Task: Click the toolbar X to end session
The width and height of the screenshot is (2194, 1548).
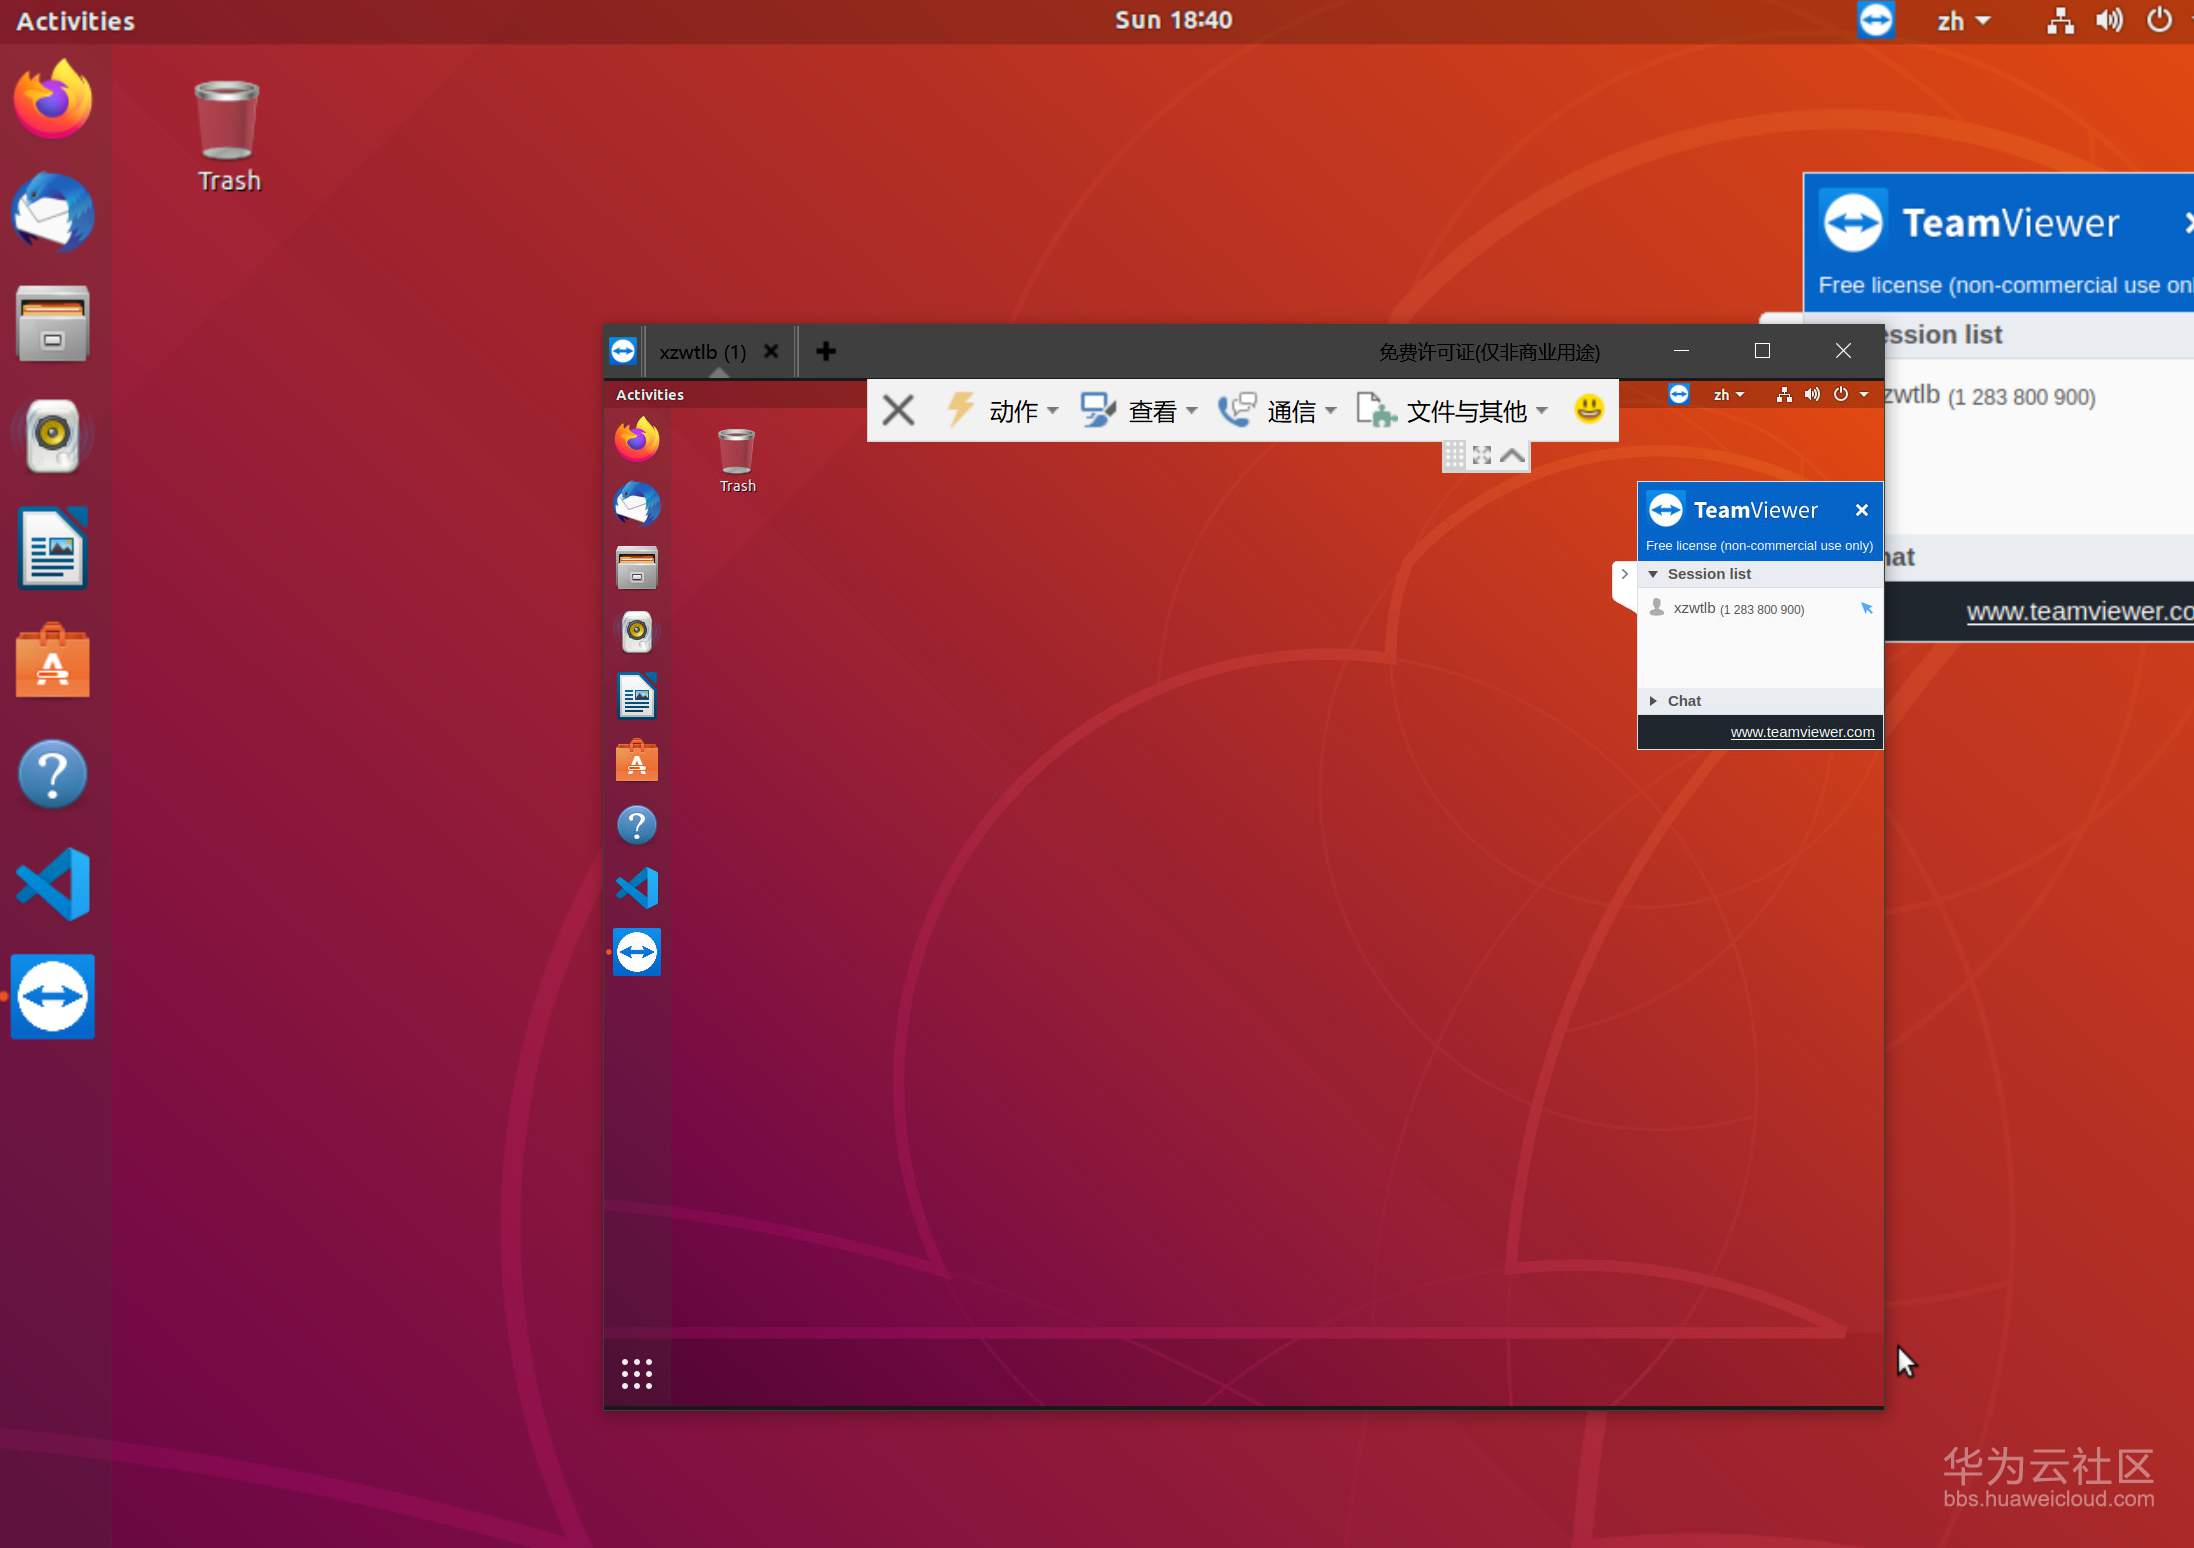Action: 898,410
